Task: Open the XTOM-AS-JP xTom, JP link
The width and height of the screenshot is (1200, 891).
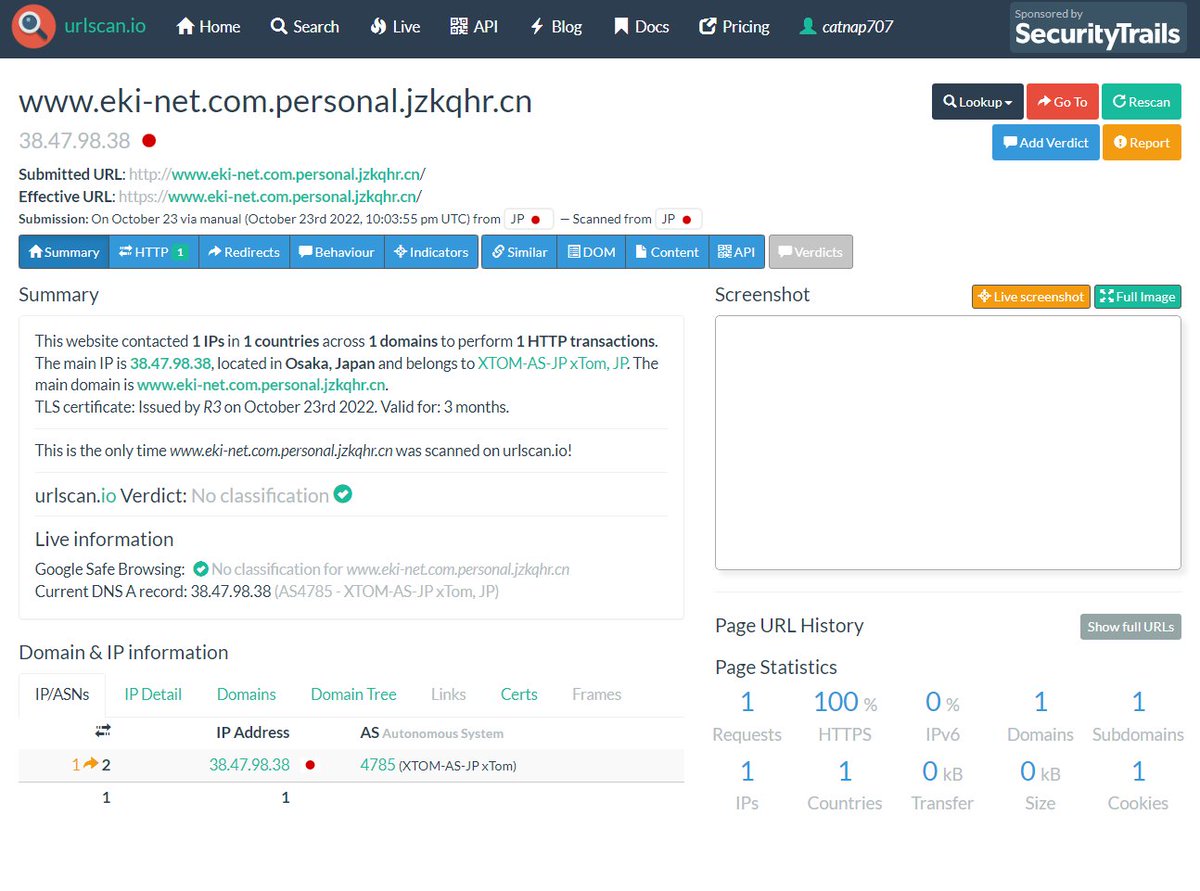Action: click(552, 363)
